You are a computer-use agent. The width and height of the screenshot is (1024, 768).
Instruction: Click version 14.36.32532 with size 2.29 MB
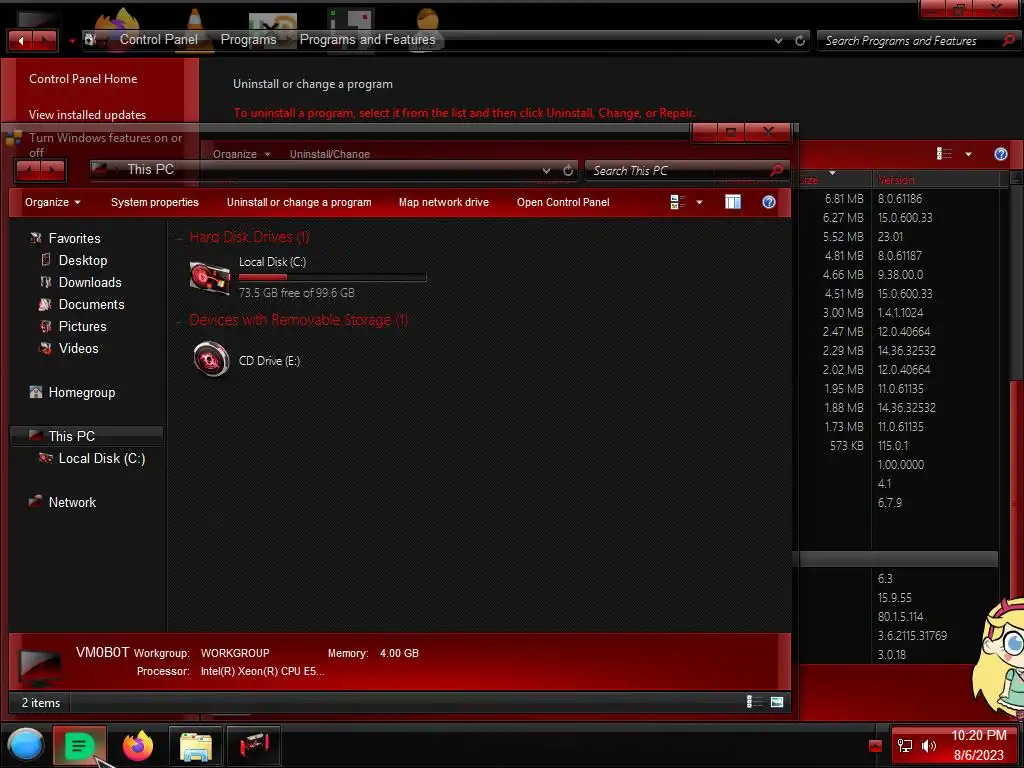tap(906, 351)
